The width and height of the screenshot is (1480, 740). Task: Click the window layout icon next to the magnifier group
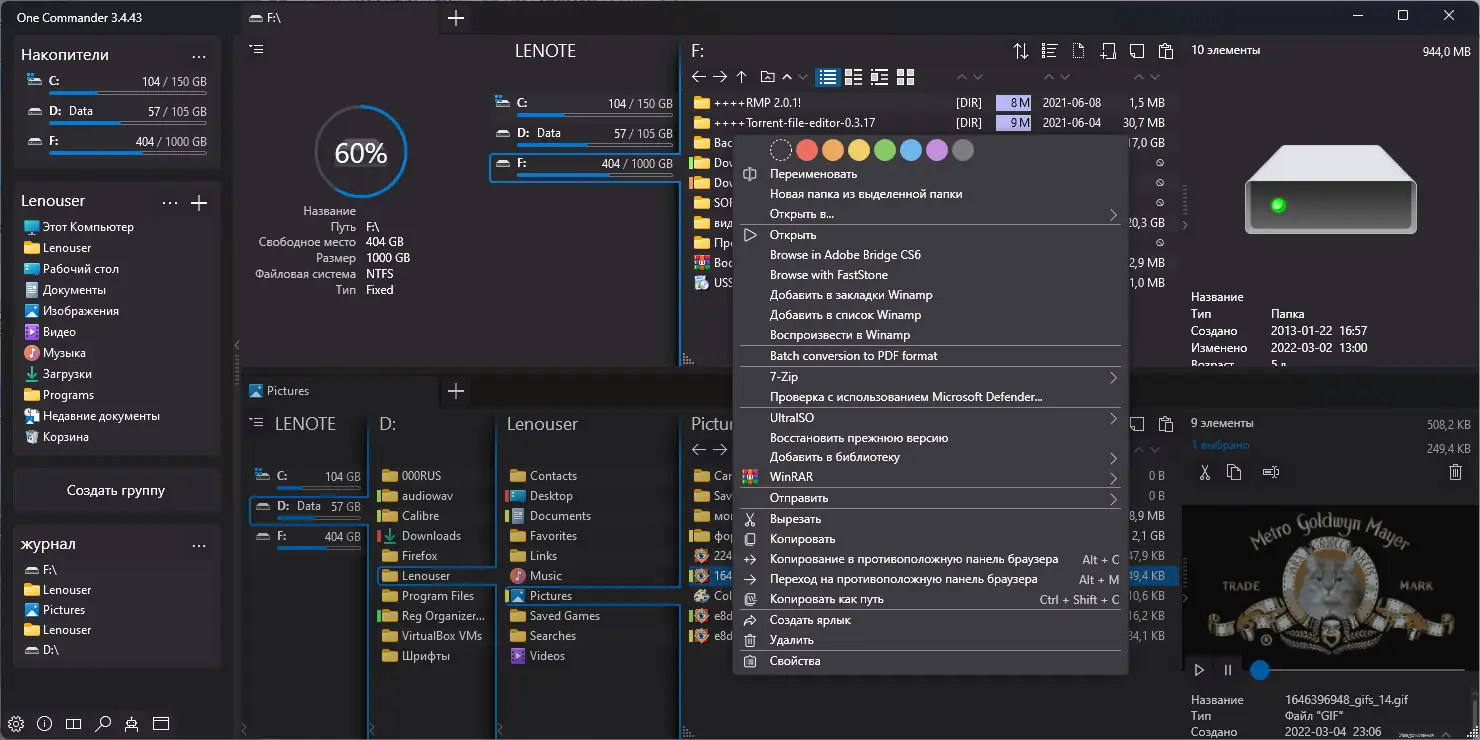click(162, 723)
